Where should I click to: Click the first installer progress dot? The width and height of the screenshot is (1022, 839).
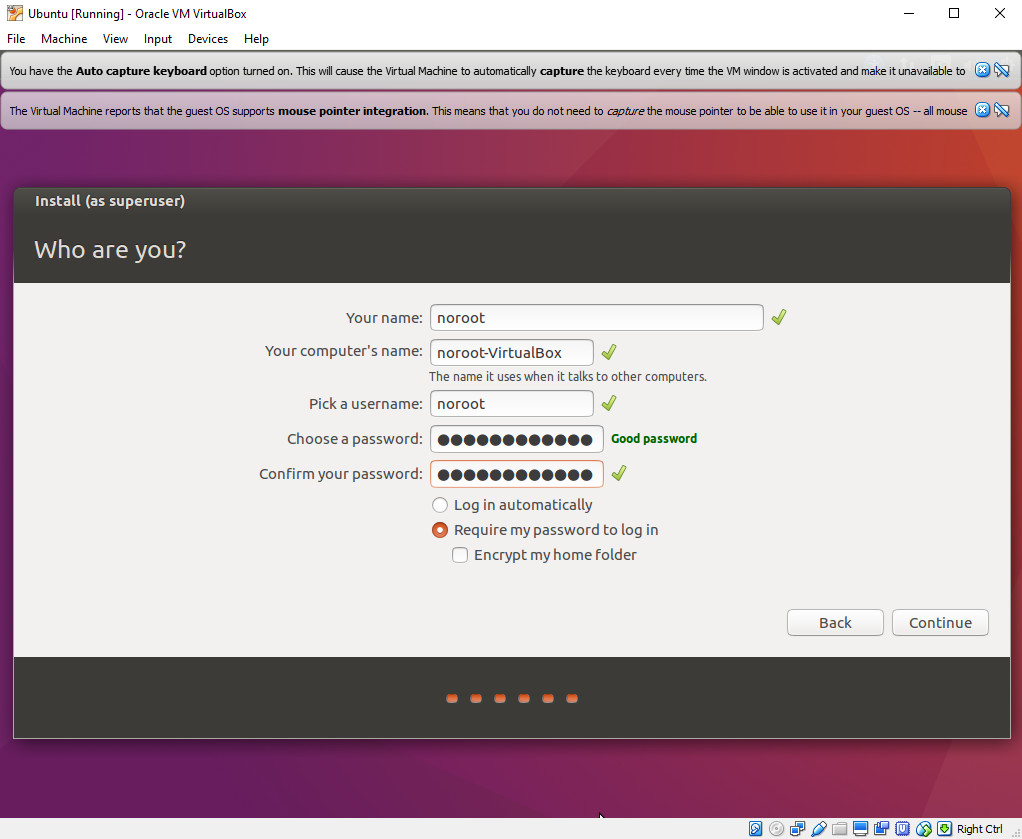[x=452, y=699]
